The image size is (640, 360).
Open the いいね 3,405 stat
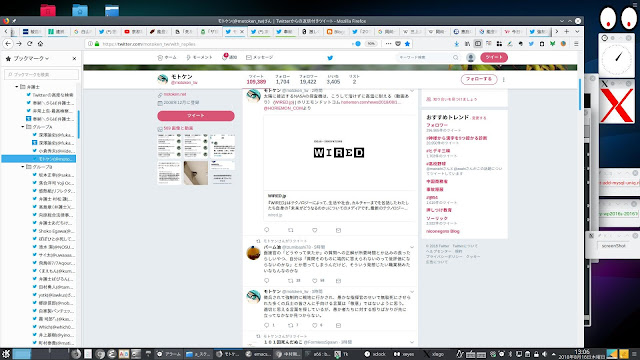pos(333,80)
